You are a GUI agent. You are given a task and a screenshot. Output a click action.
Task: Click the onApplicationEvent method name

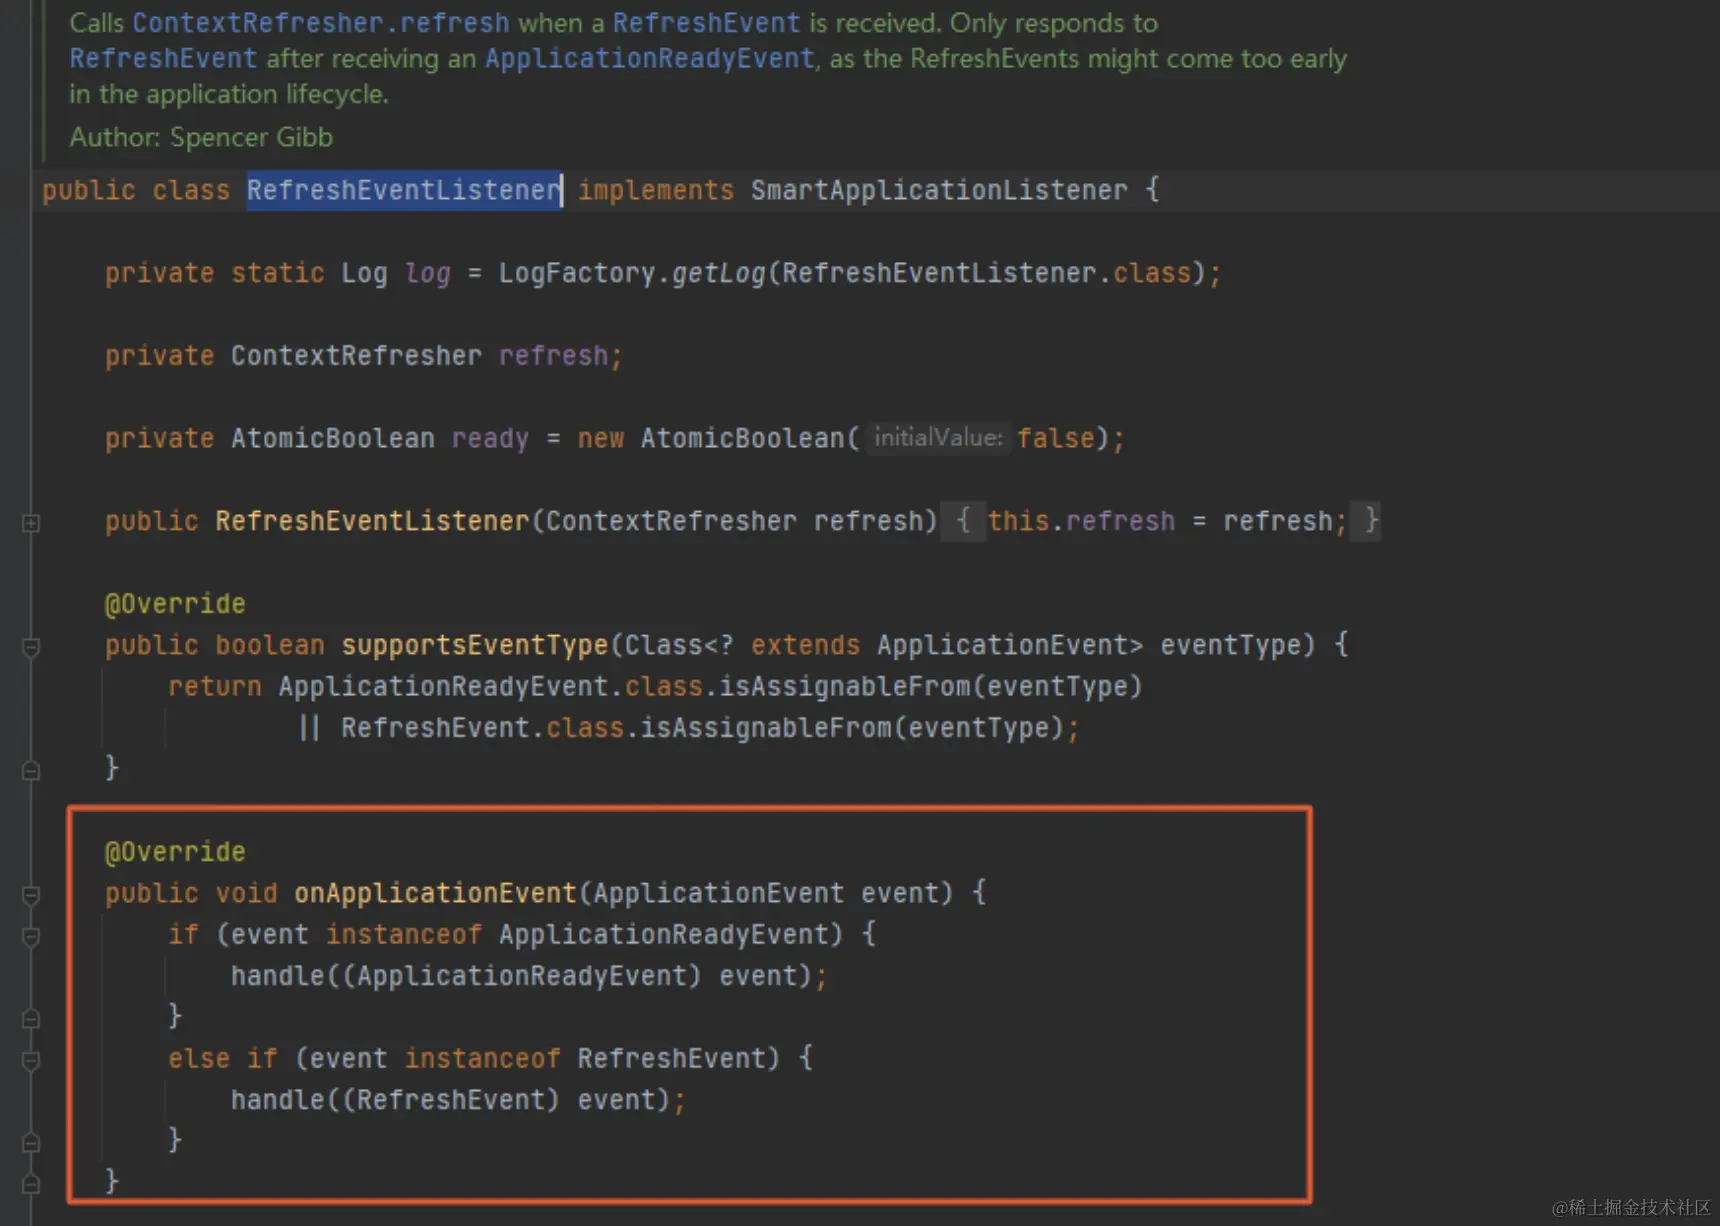(x=435, y=893)
